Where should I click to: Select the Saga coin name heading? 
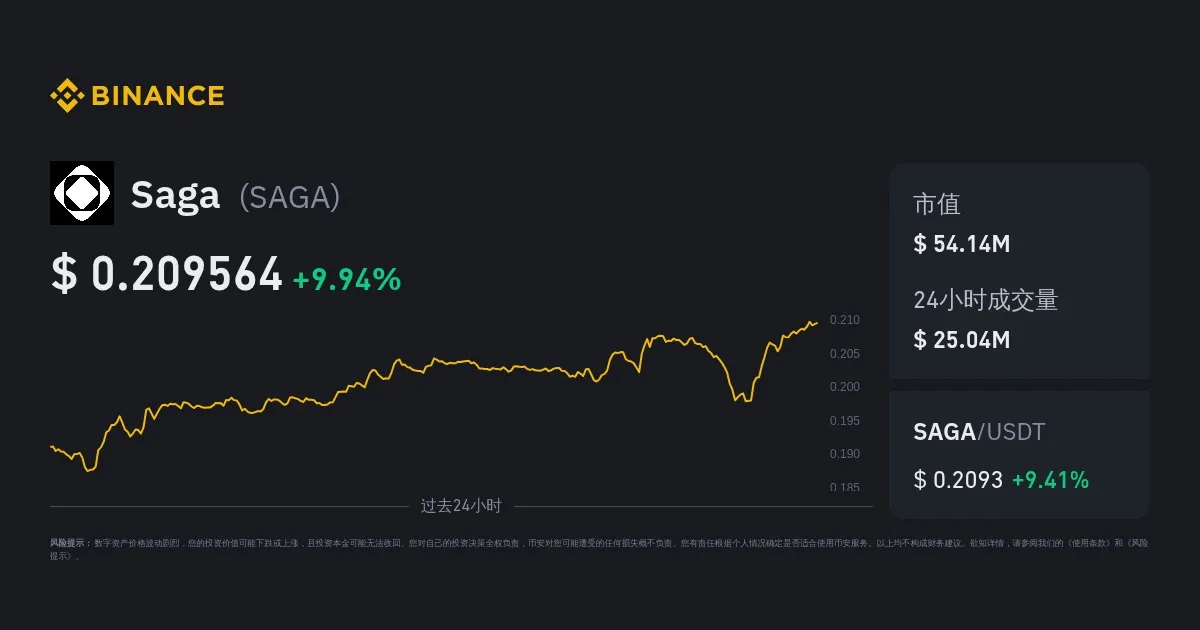(x=175, y=195)
